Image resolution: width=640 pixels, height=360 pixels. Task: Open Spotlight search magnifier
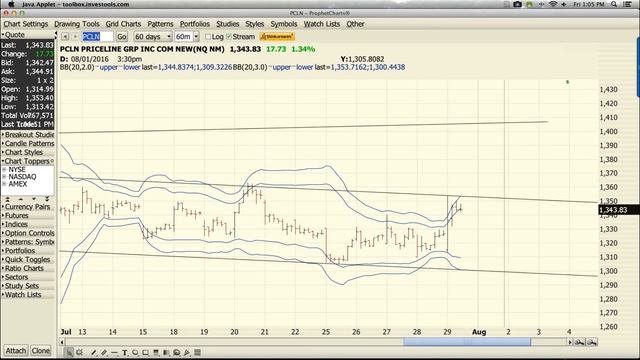(x=614, y=4)
